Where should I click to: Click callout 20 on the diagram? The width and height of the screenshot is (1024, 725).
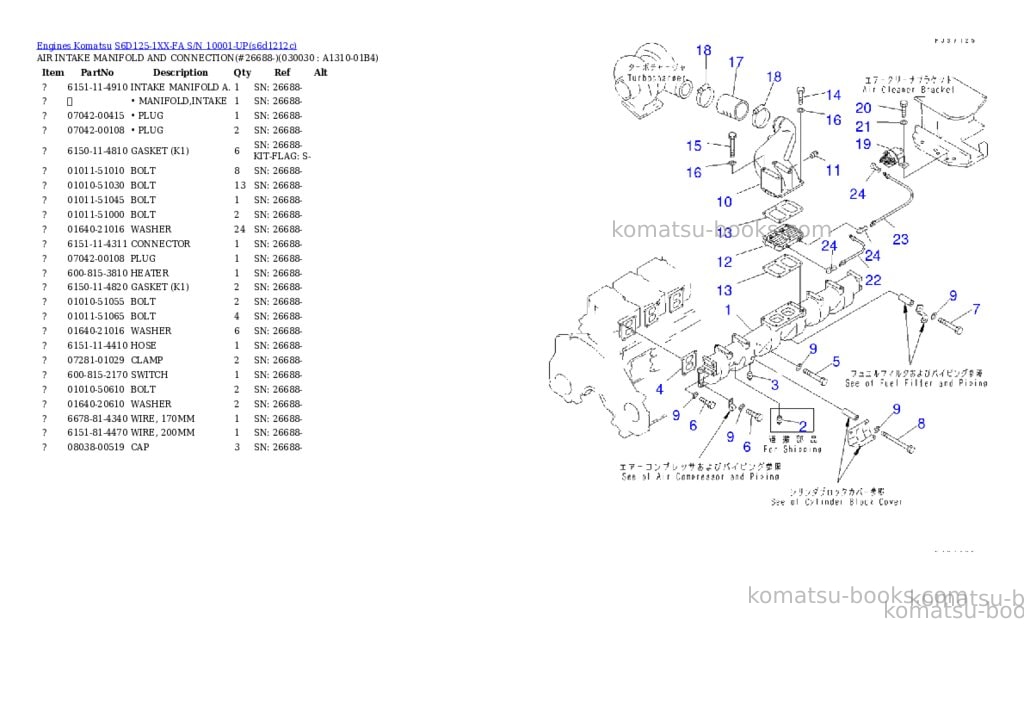point(863,108)
